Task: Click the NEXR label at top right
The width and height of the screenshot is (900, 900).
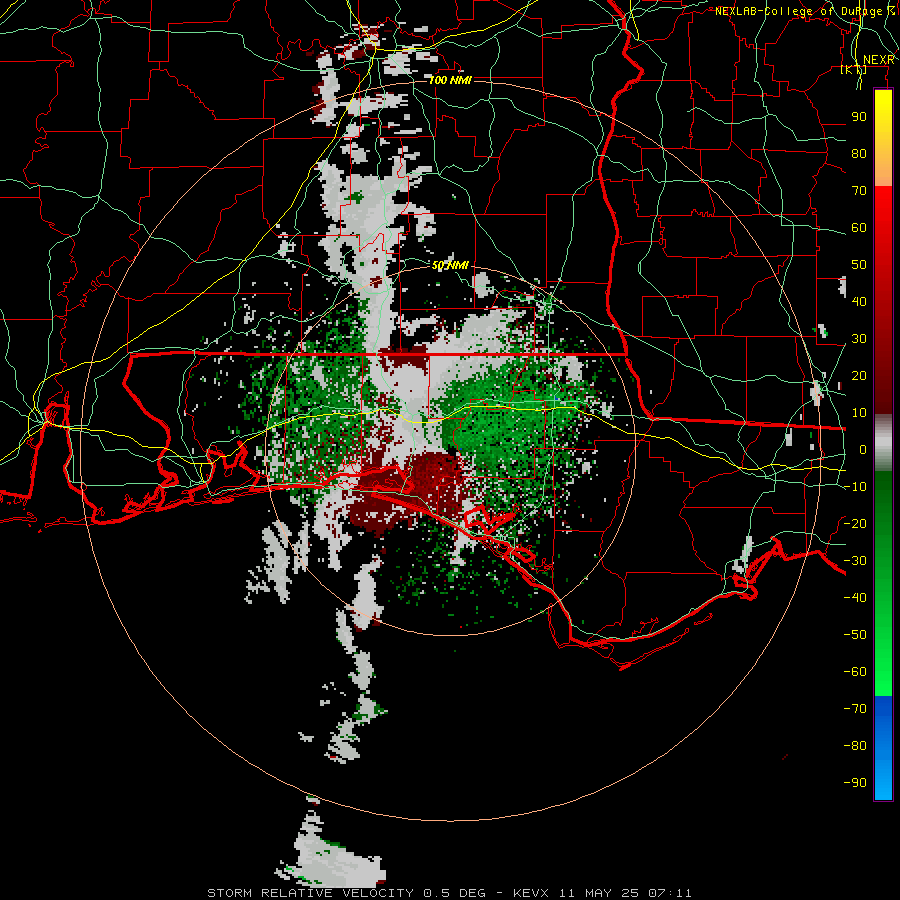Action: tap(879, 60)
